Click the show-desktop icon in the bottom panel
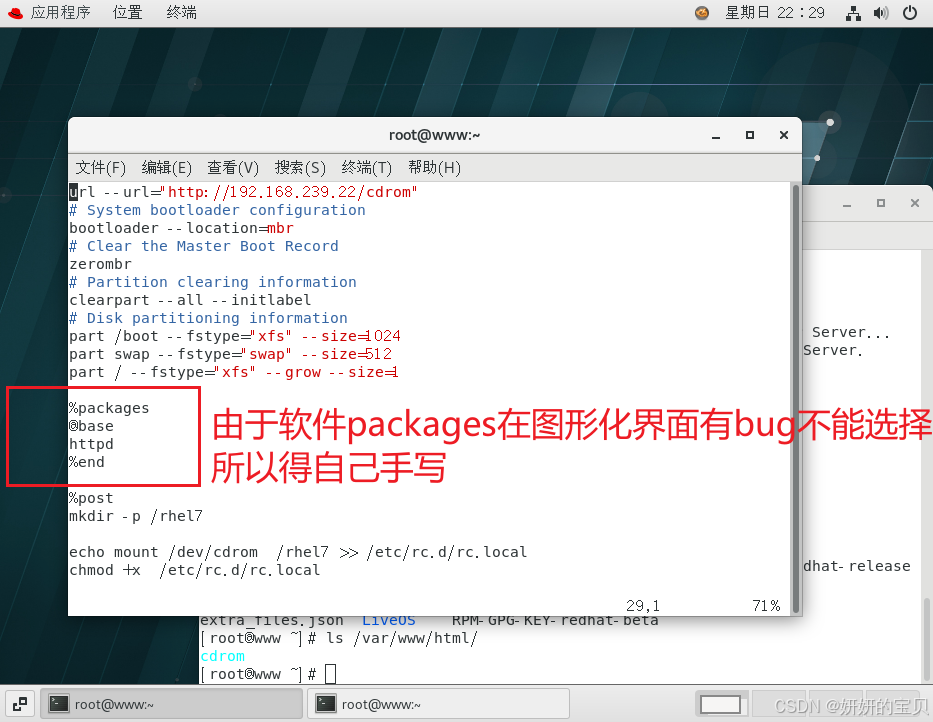Image resolution: width=933 pixels, height=722 pixels. pyautogui.click(x=20, y=704)
